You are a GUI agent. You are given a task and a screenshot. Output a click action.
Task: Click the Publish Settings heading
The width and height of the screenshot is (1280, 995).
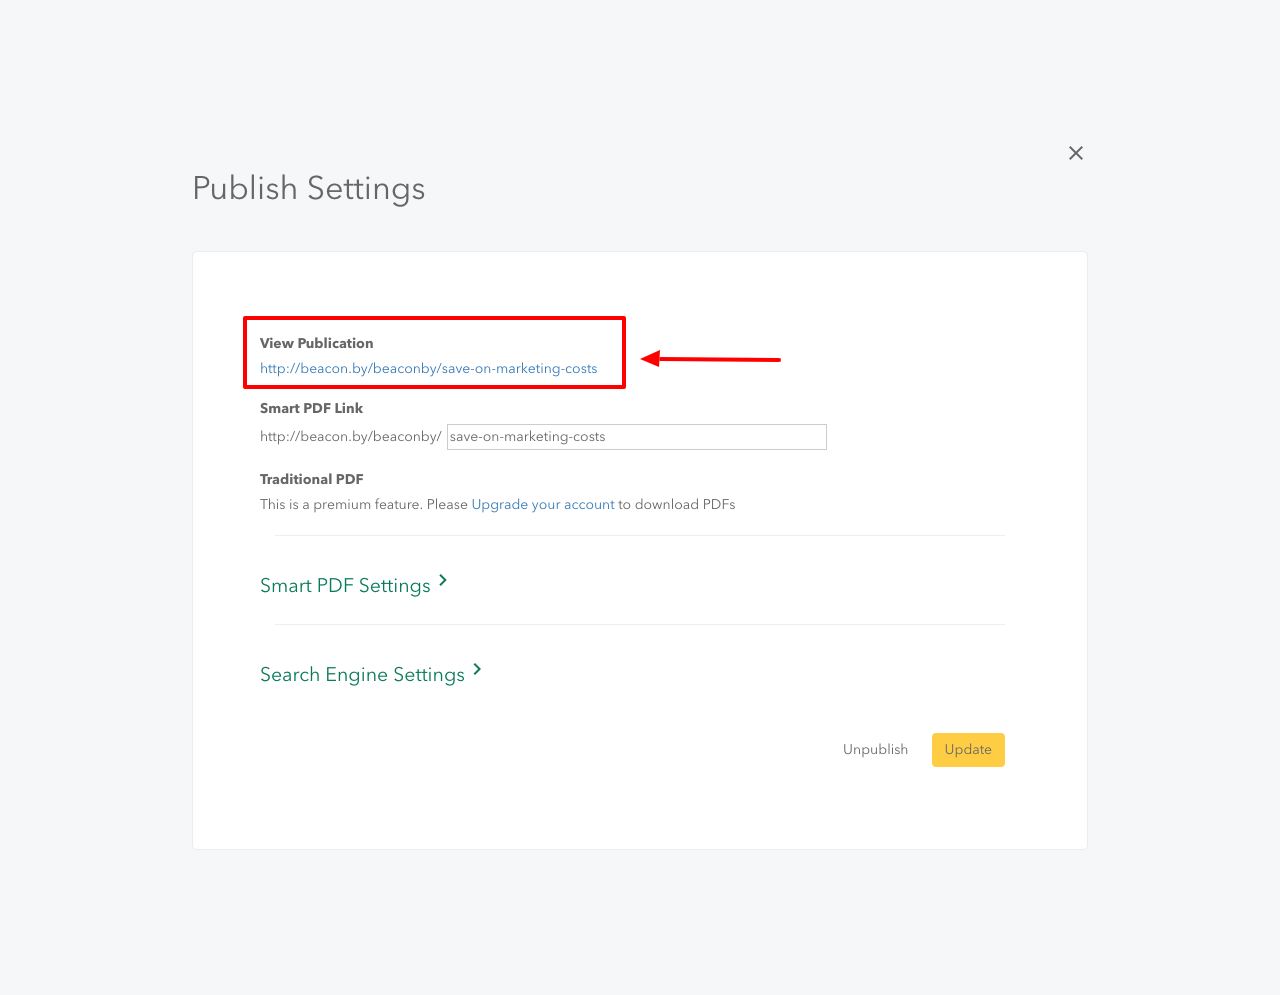click(x=309, y=189)
